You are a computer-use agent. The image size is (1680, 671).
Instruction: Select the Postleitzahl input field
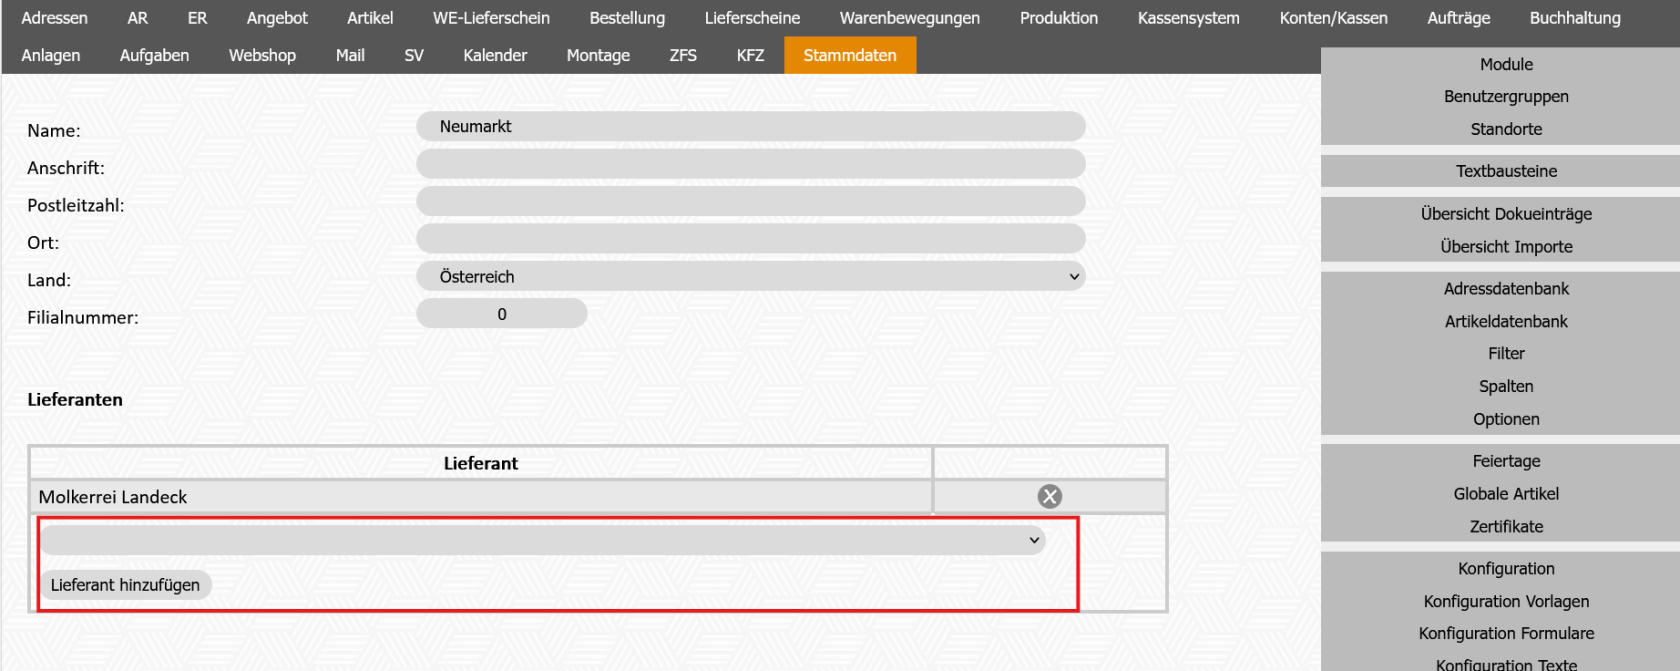[750, 202]
